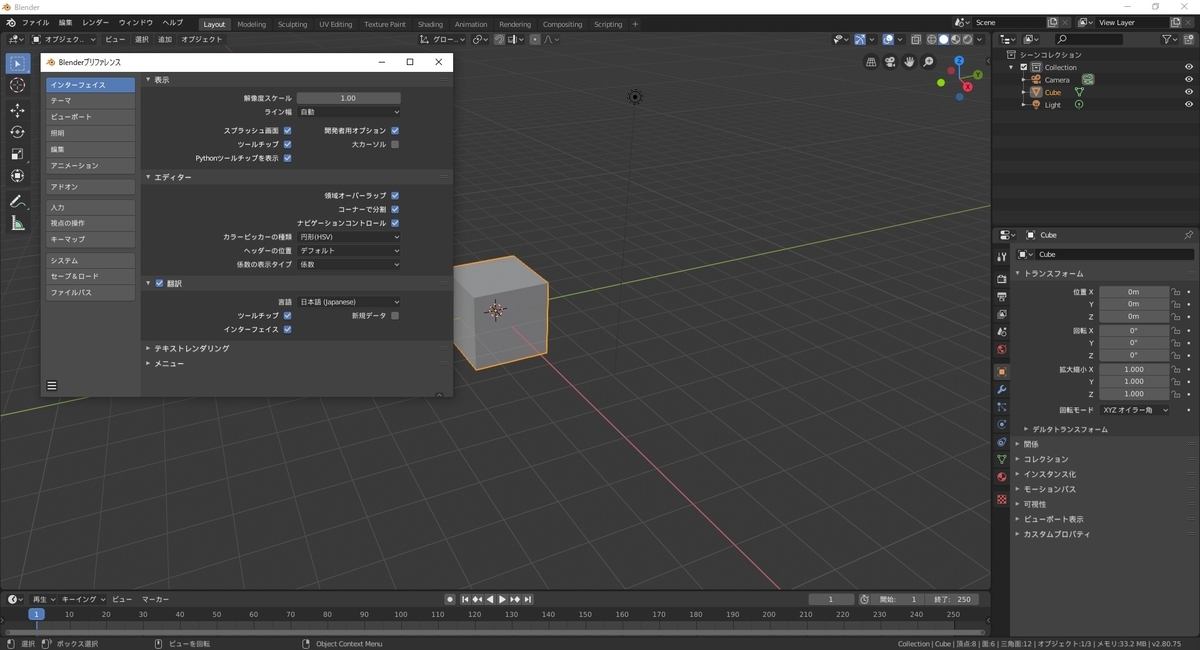Screen dimensions: 1200x650
Task: Hide the Cube object via eye icon
Action: [x=1189, y=92]
